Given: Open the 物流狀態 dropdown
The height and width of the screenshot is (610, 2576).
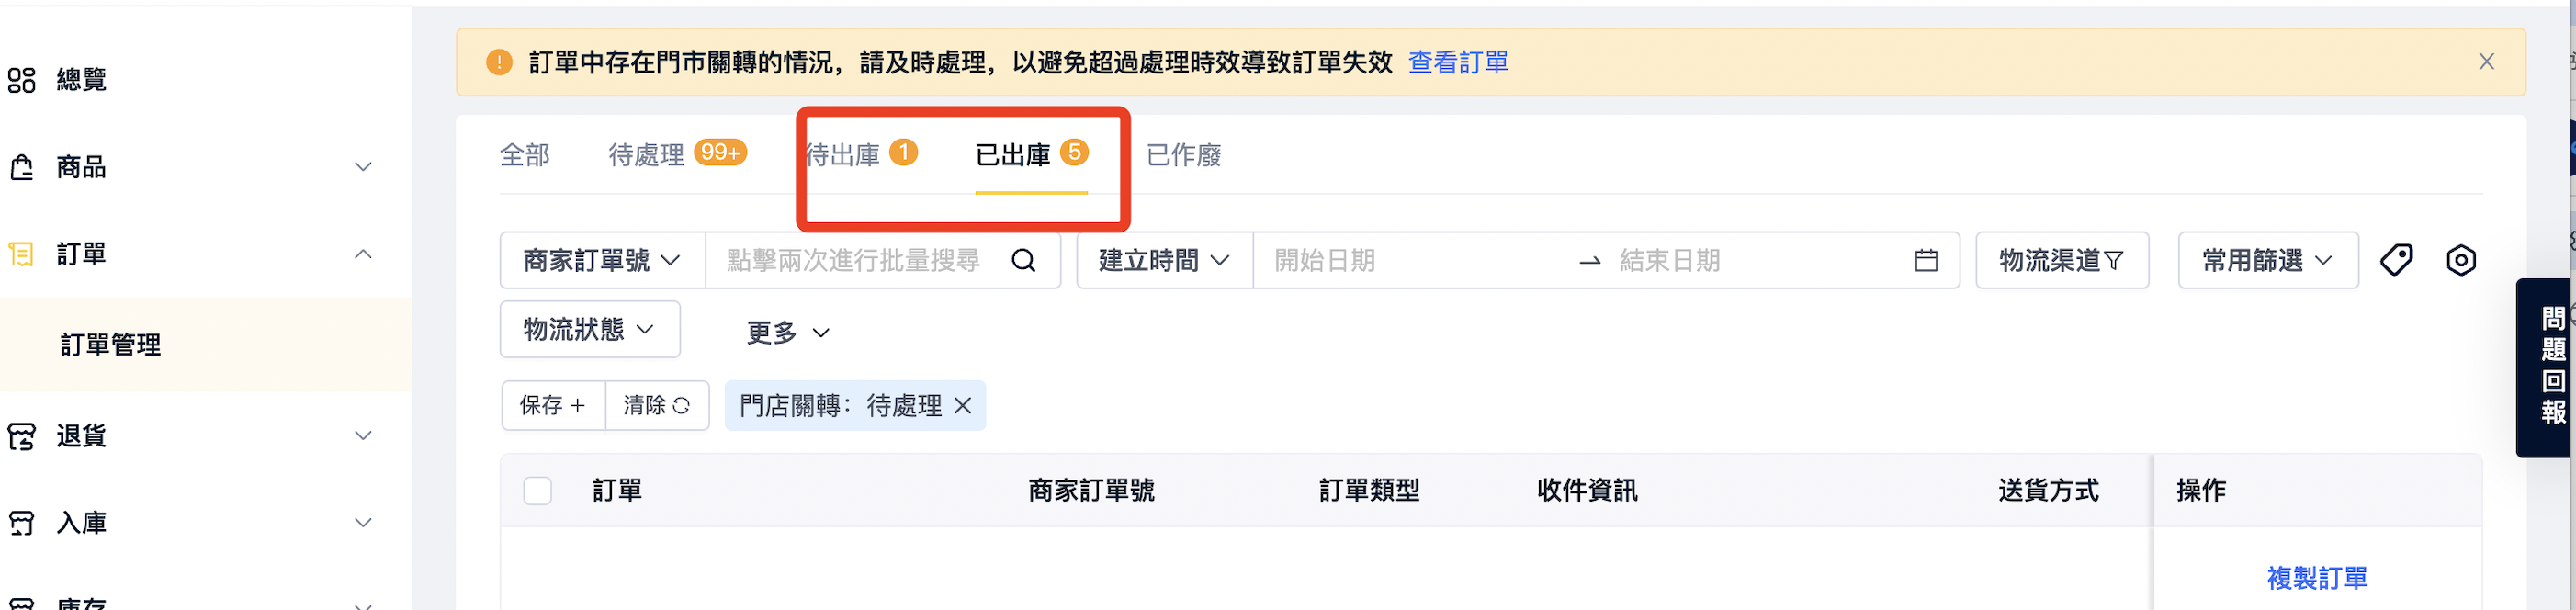Looking at the screenshot, I should (589, 329).
